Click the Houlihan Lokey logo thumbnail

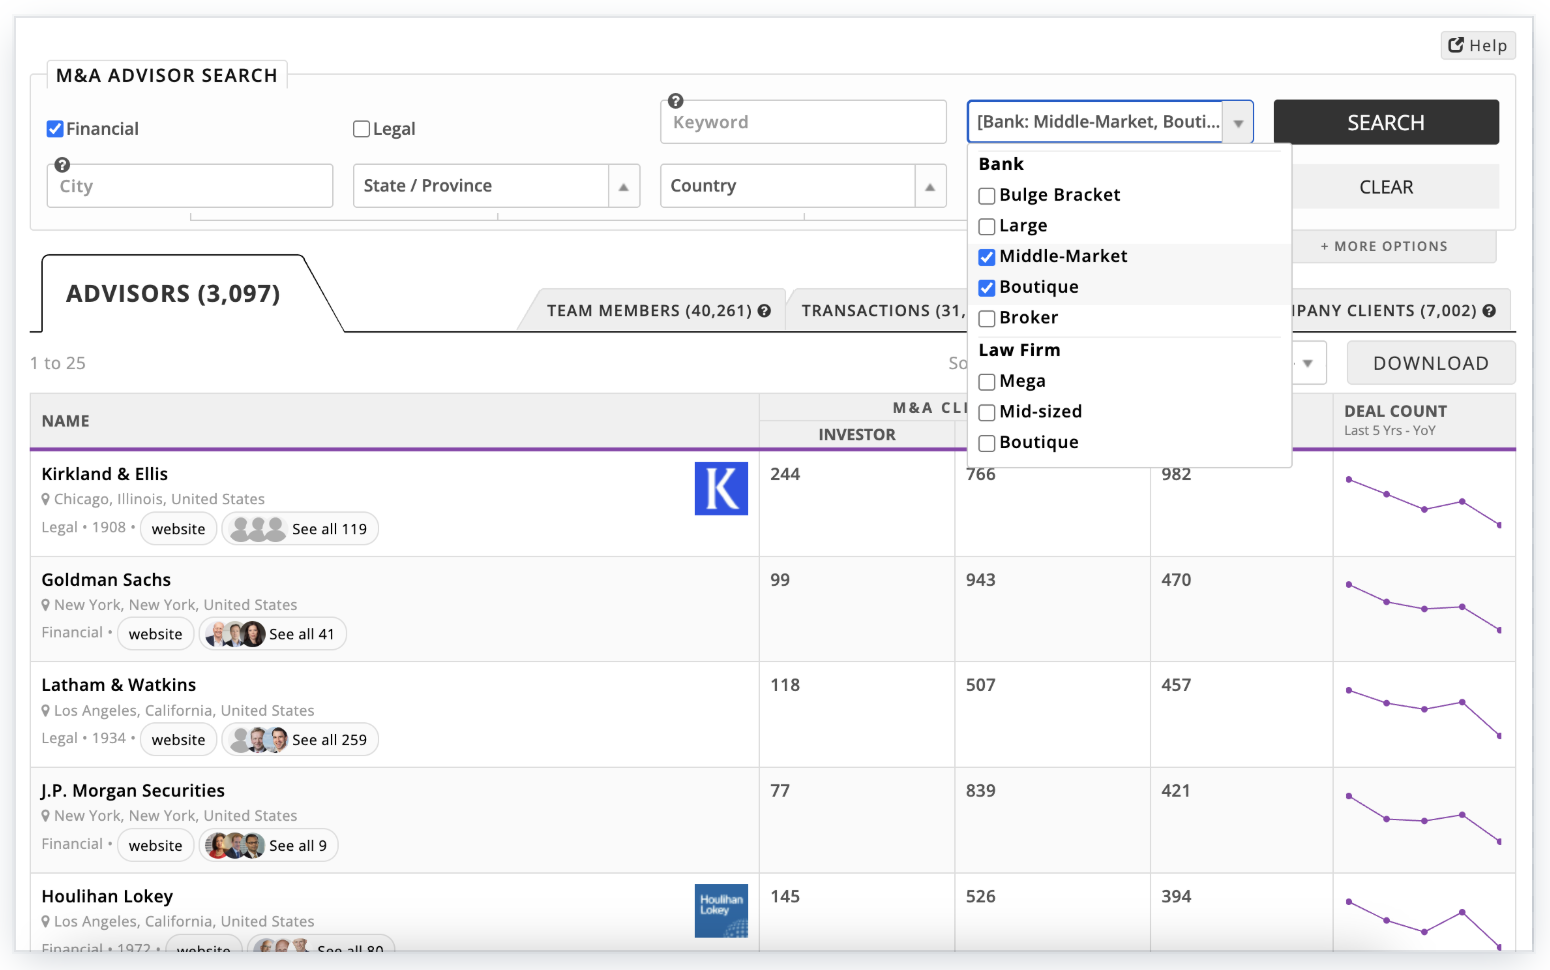coord(721,910)
